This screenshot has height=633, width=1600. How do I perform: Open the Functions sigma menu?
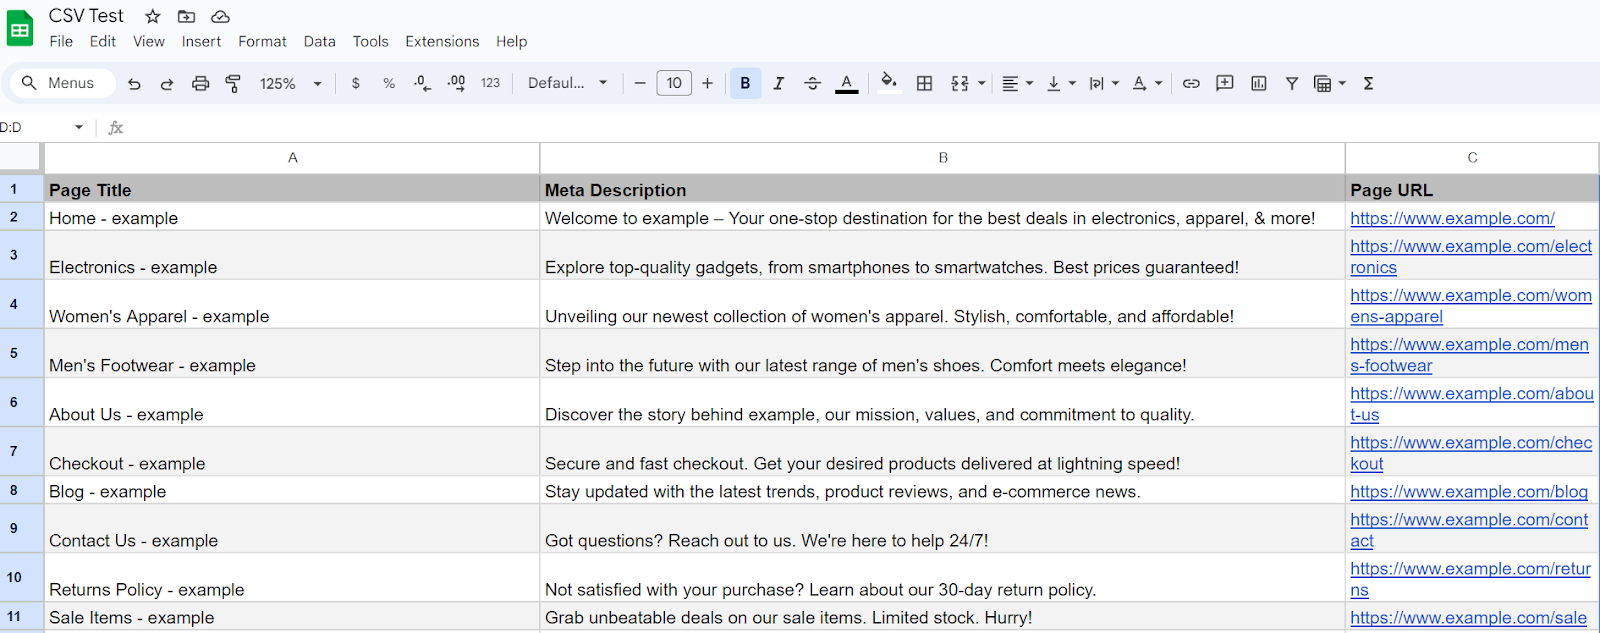(1369, 84)
